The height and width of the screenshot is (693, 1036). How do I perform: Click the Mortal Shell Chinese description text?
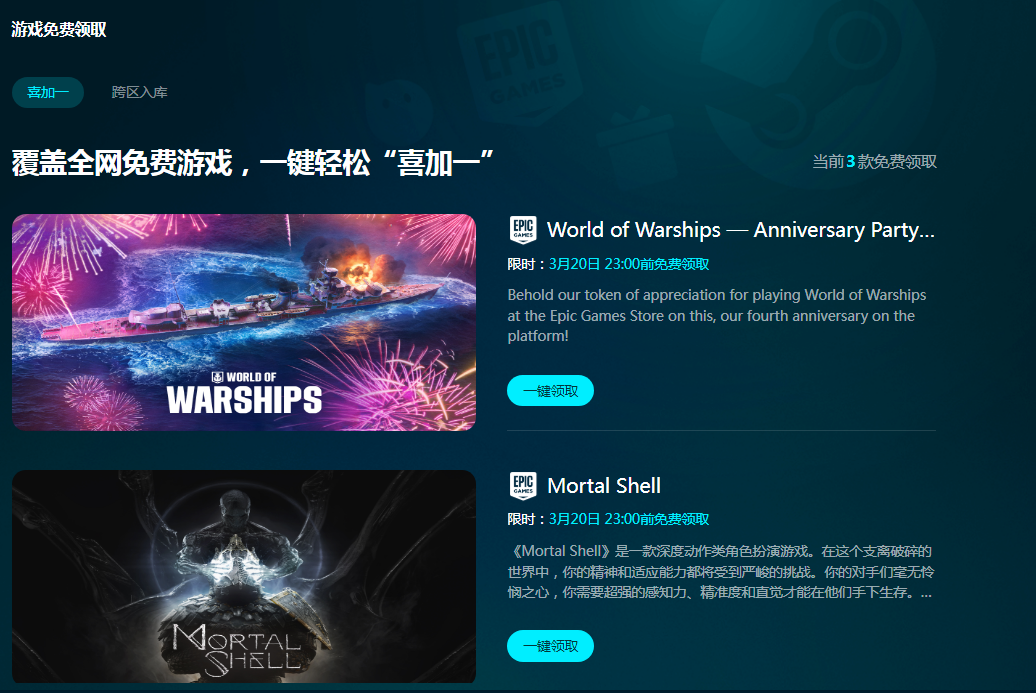(x=721, y=571)
